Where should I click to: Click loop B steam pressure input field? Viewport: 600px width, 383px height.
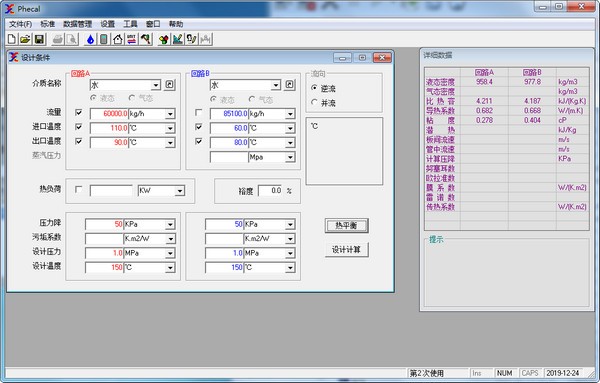click(229, 157)
